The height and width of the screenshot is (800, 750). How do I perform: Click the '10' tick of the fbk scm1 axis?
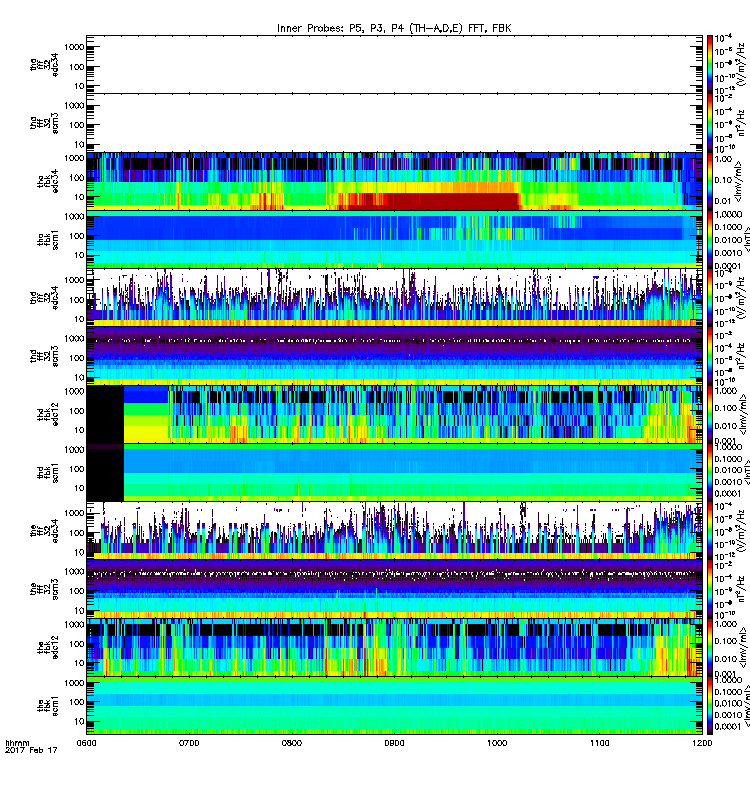pyautogui.click(x=79, y=721)
